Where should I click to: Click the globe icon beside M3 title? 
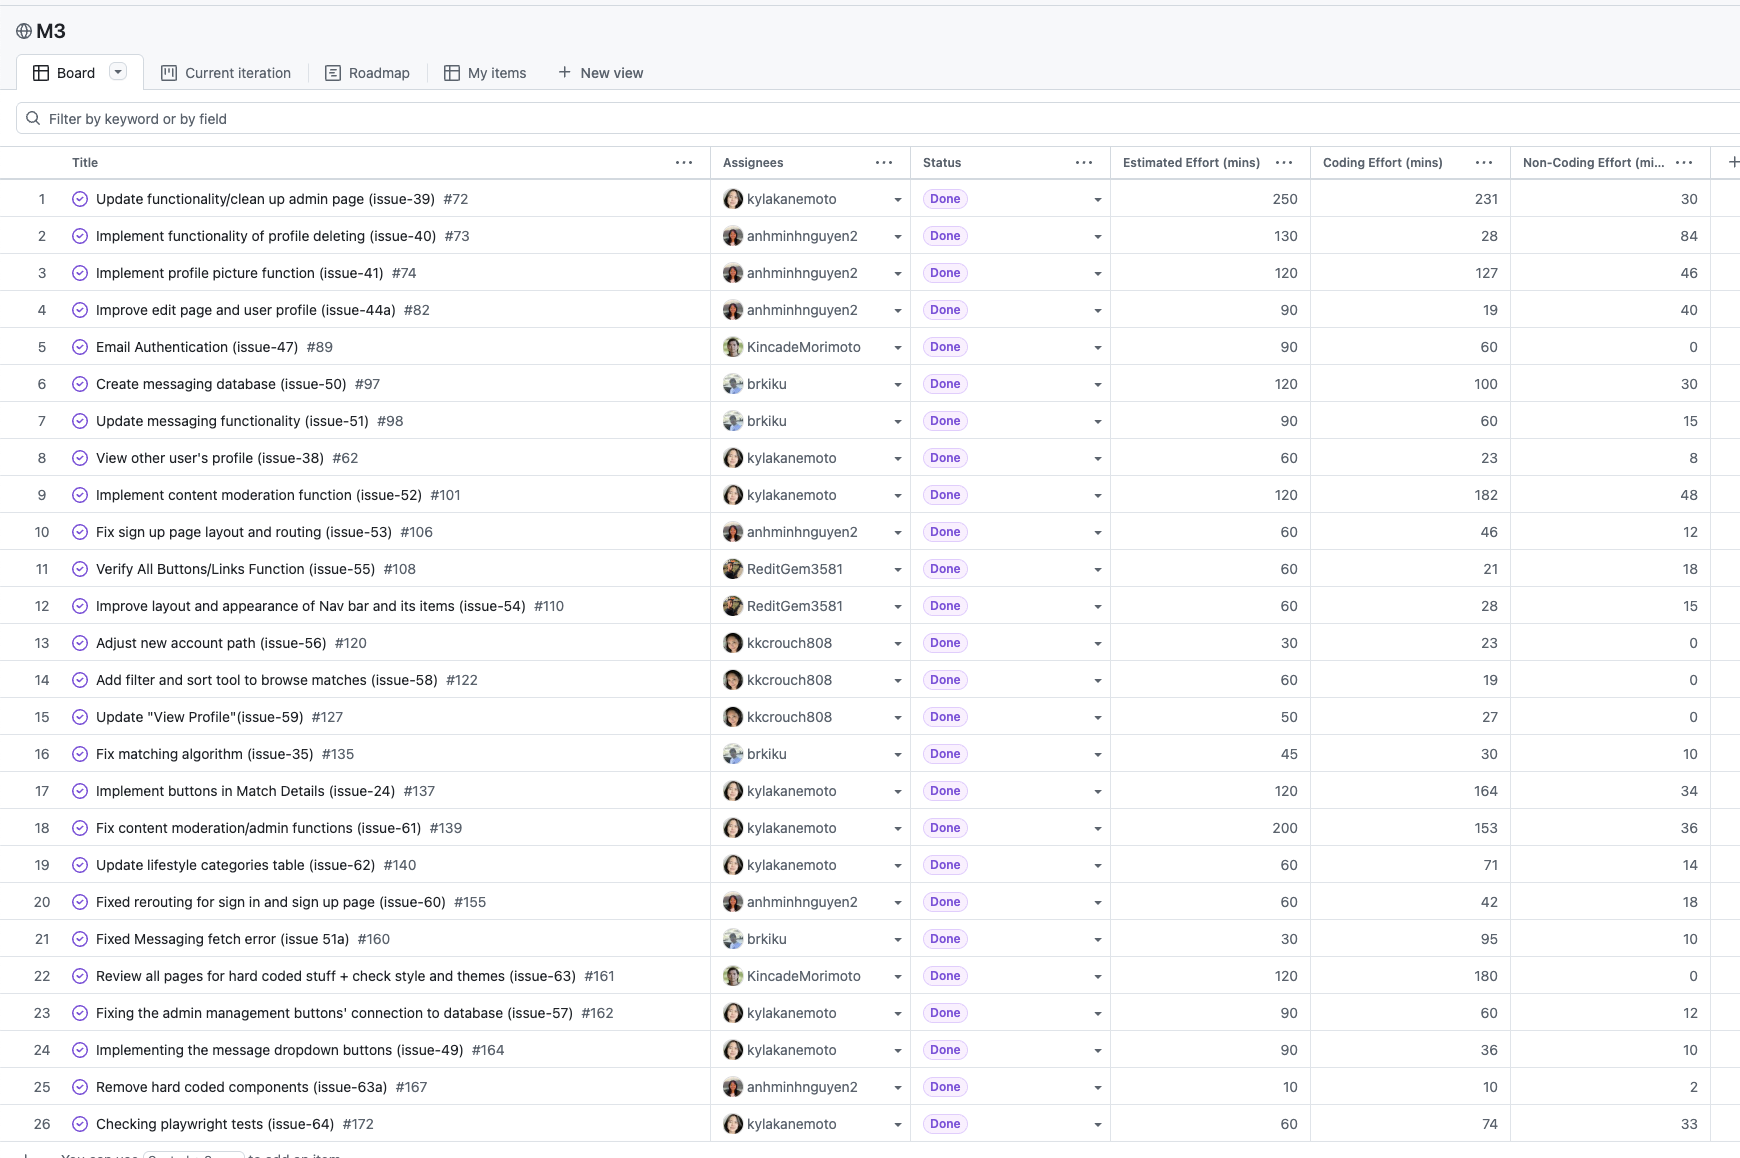pos(24,31)
